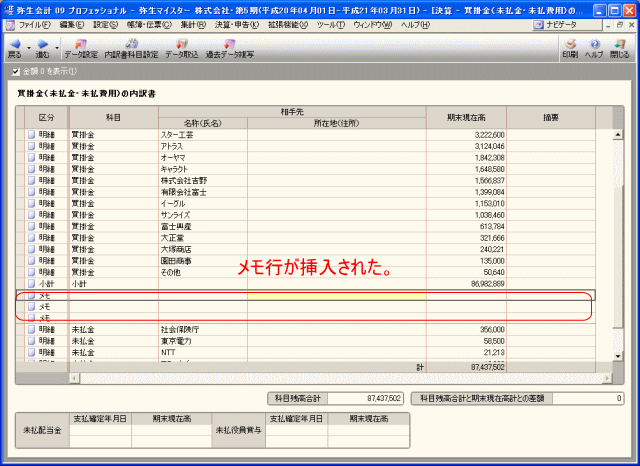Click the table's vertical scrollbar up arrow
The image size is (640, 466).
pyautogui.click(x=618, y=135)
